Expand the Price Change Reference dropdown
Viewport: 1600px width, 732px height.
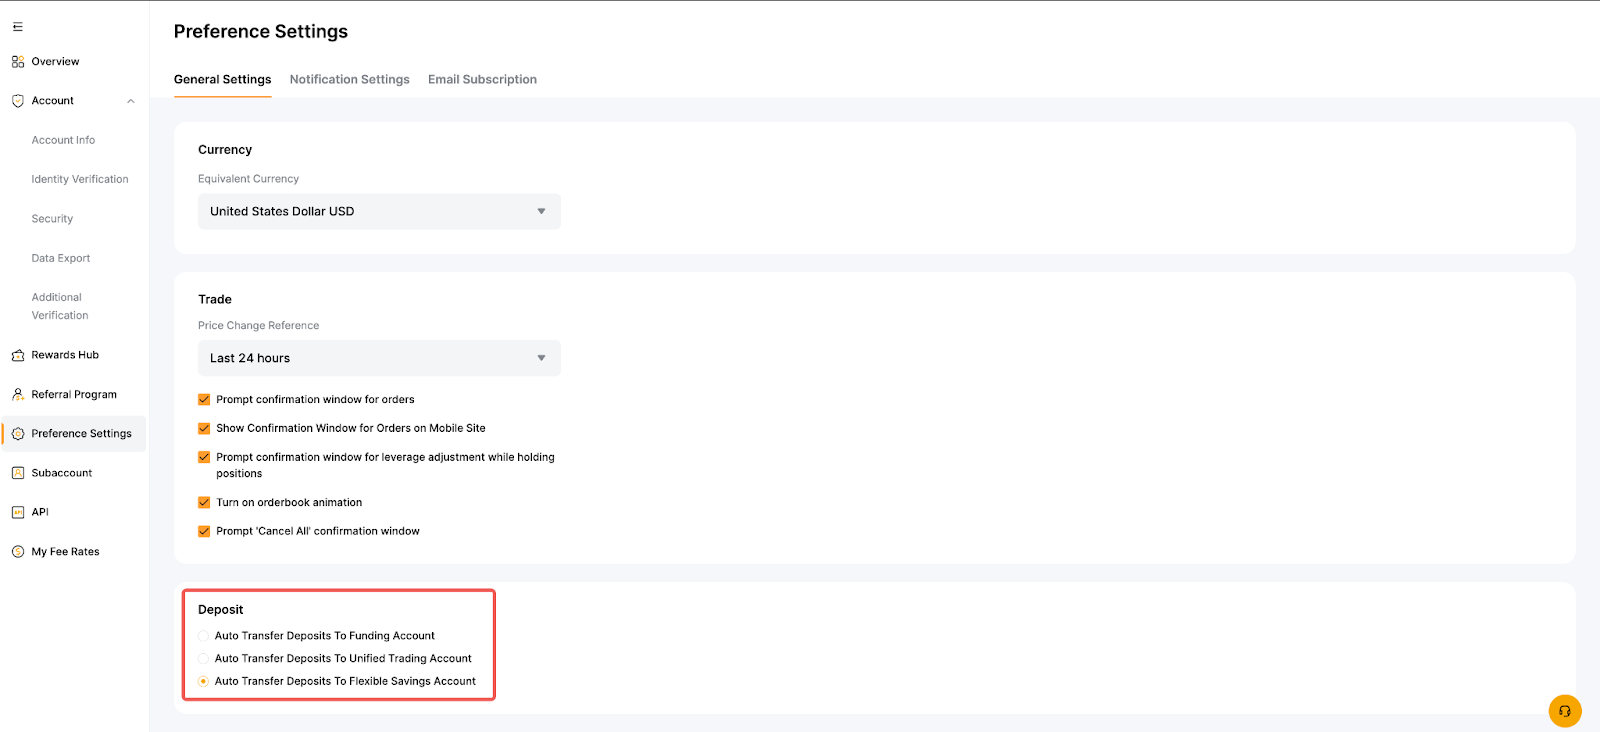379,358
